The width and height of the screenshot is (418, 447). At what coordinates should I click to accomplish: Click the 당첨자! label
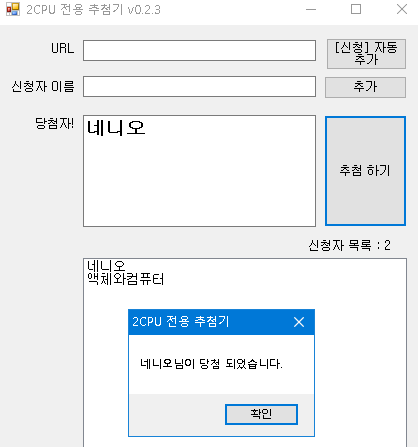(55, 124)
